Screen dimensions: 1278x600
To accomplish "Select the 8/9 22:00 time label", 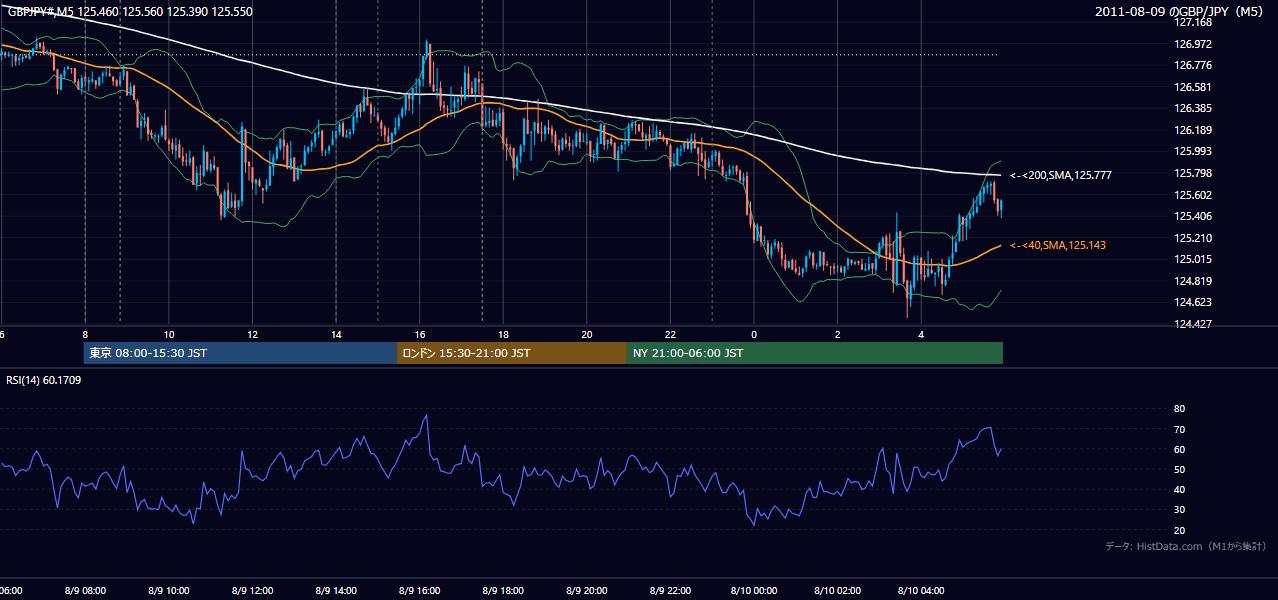I will point(670,590).
